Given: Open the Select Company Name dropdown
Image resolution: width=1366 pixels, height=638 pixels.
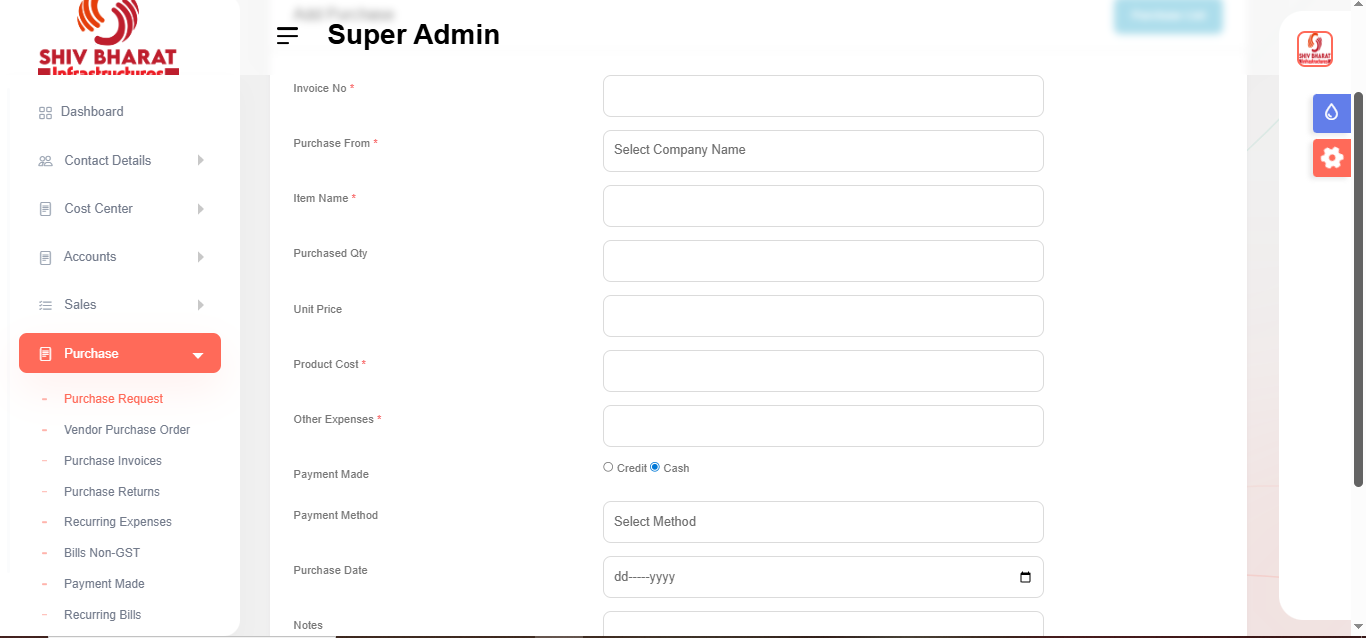Looking at the screenshot, I should [x=822, y=150].
